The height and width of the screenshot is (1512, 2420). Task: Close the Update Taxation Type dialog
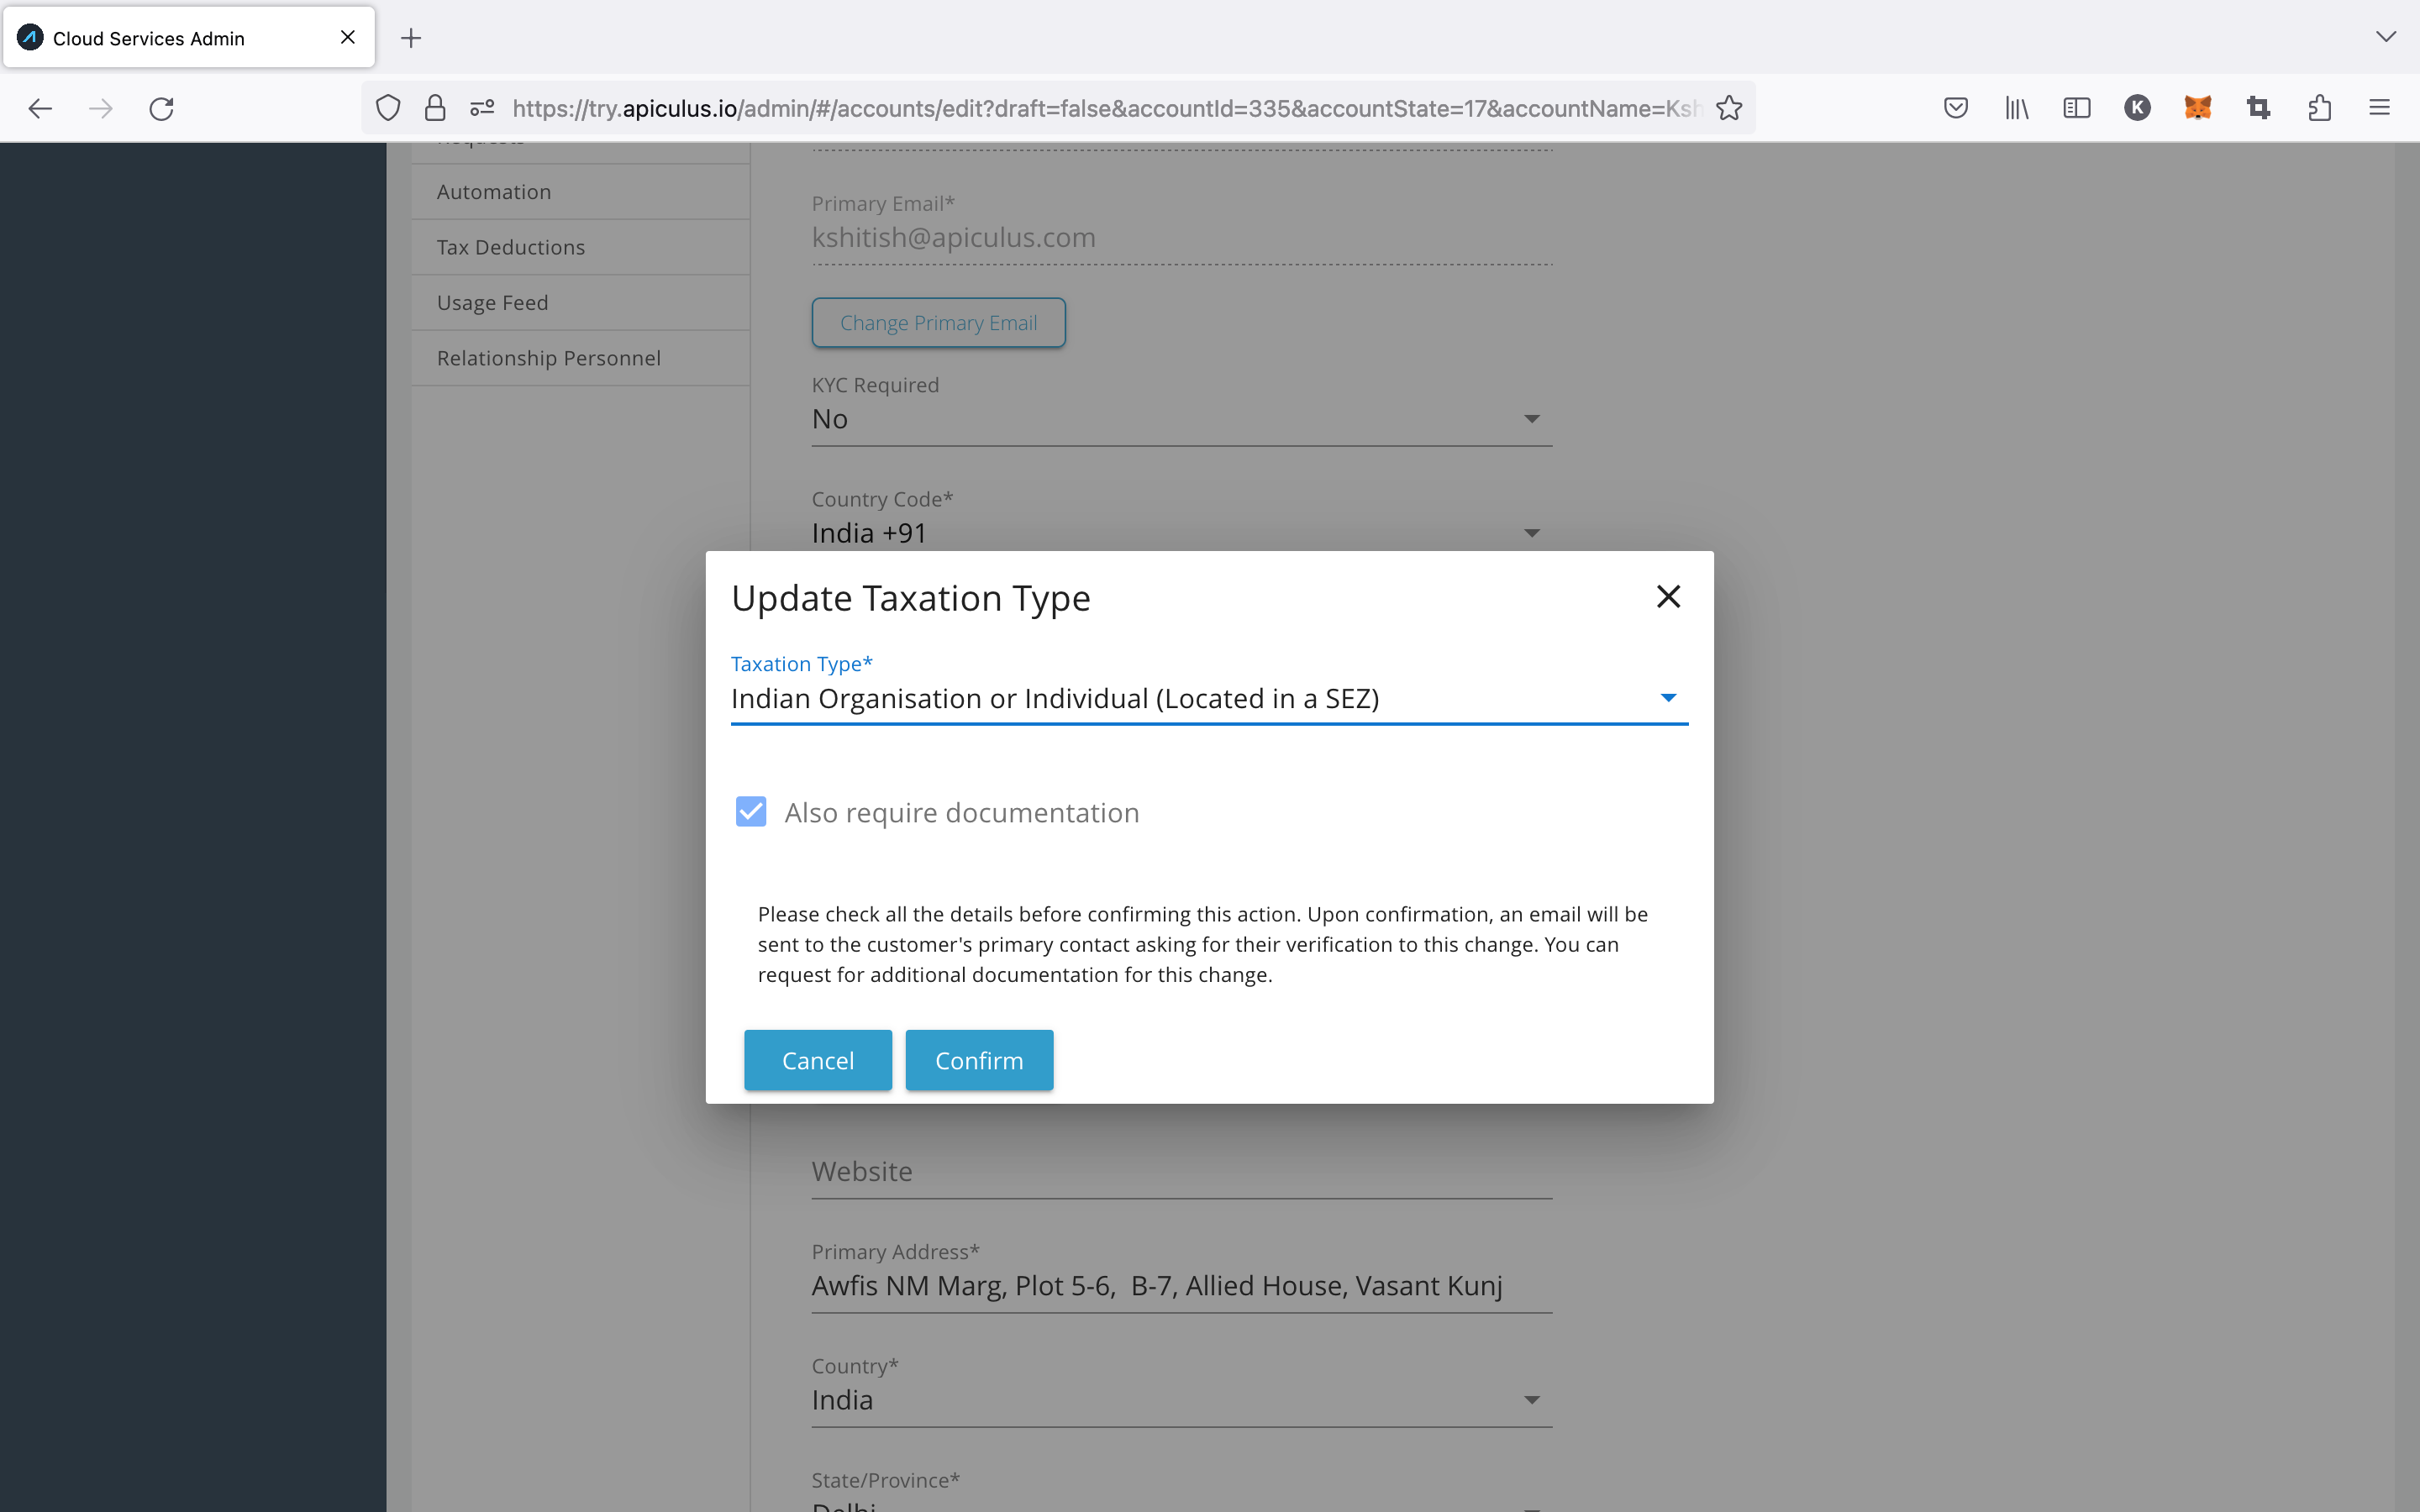click(x=1668, y=597)
